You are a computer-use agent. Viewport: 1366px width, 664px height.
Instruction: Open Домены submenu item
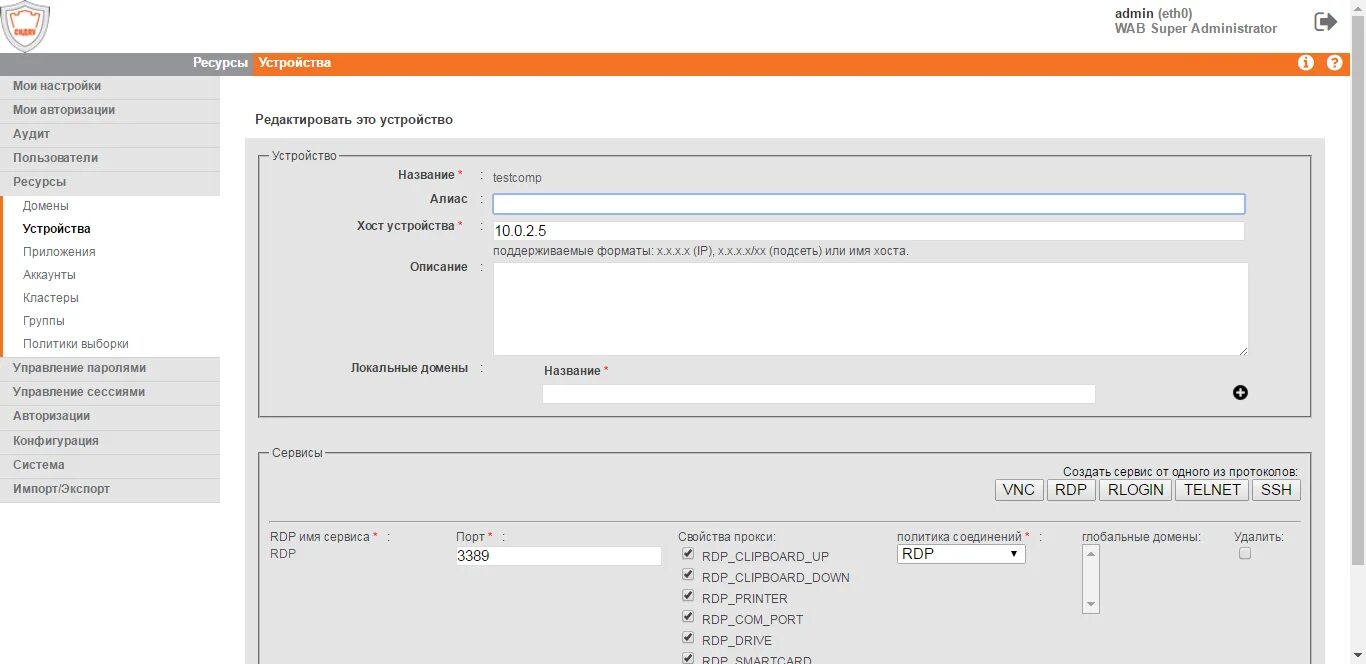45,206
